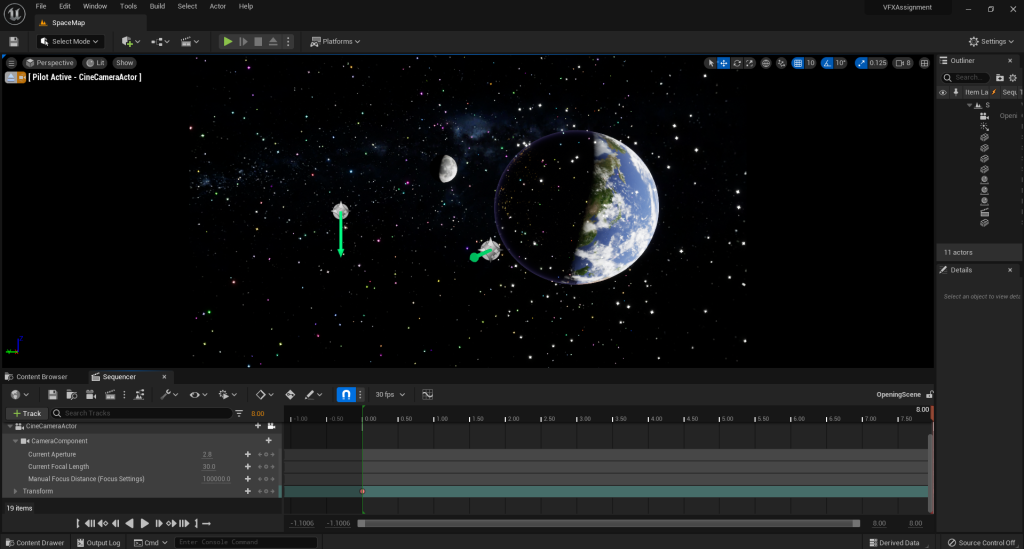This screenshot has width=1024, height=549.
Task: Play the sequence forward in Sequencer
Action: pyautogui.click(x=145, y=523)
